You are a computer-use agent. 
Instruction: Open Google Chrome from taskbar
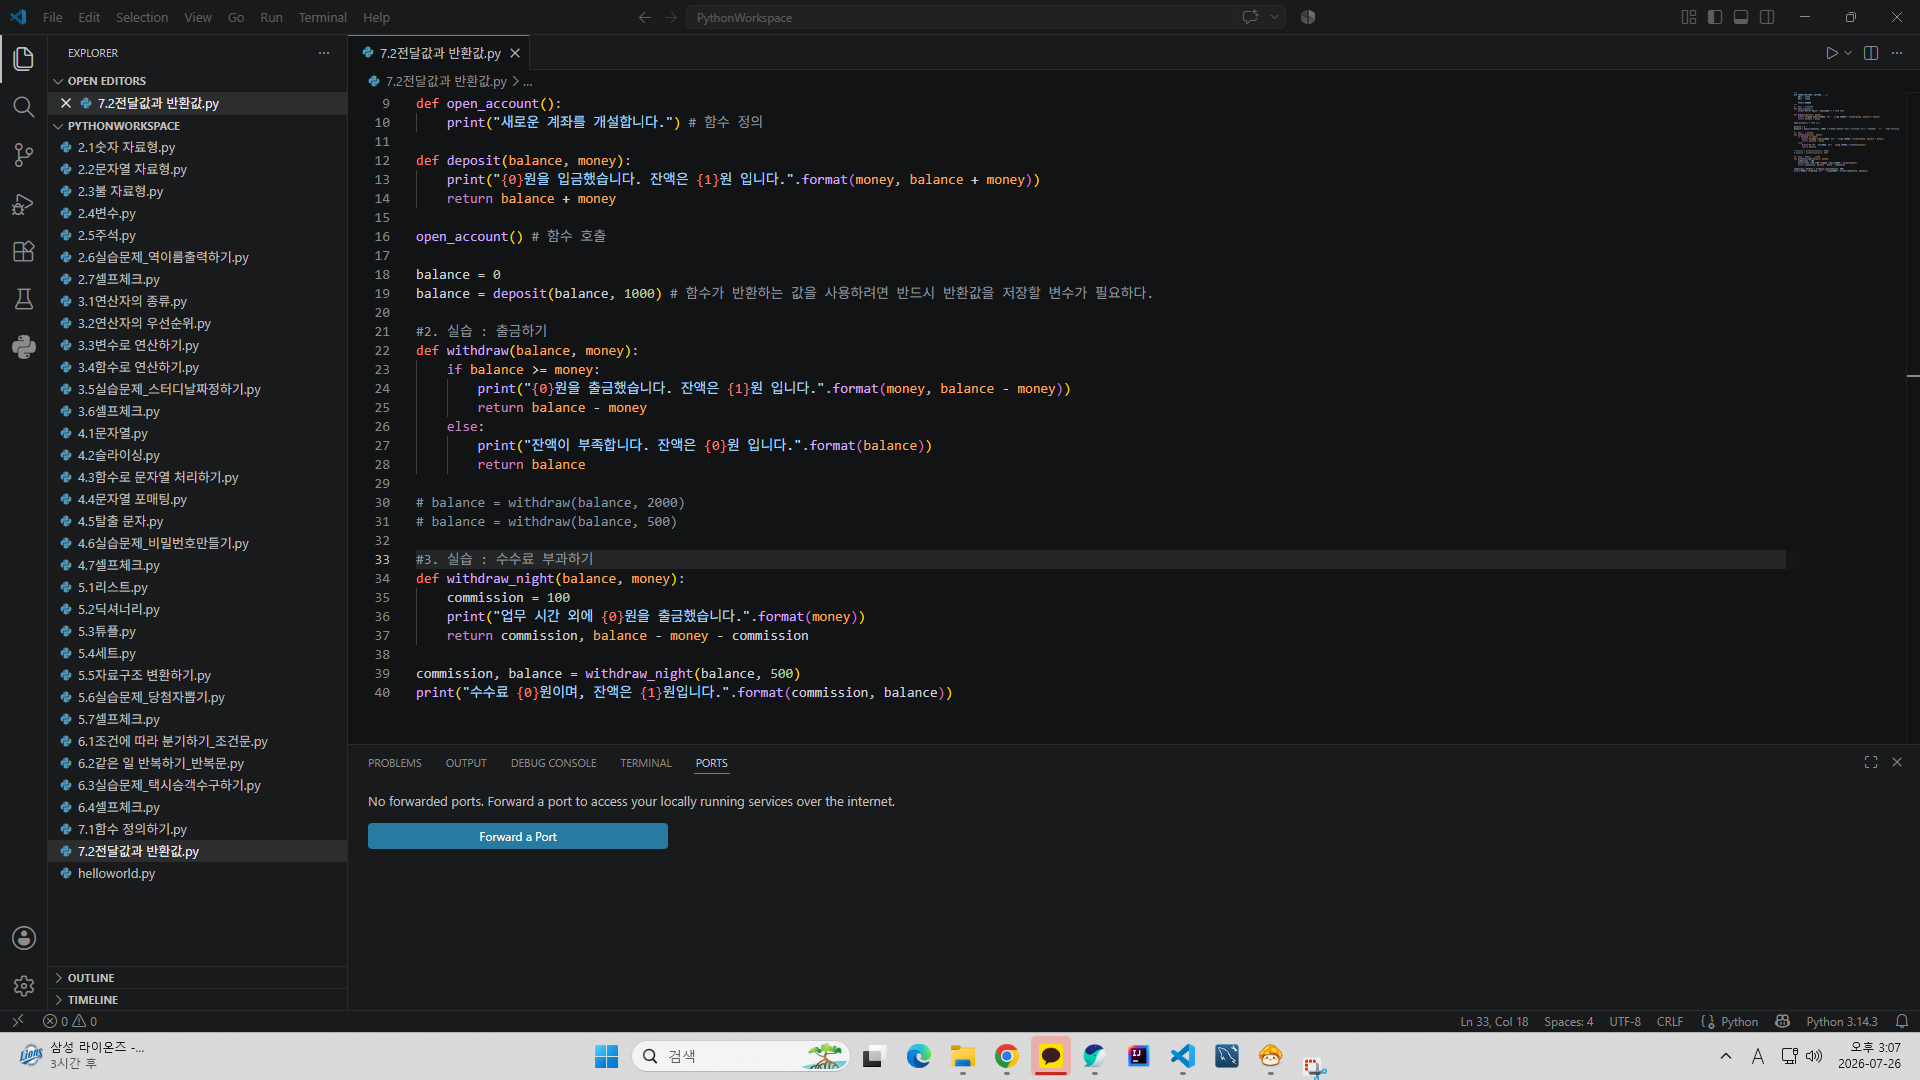1006,1056
